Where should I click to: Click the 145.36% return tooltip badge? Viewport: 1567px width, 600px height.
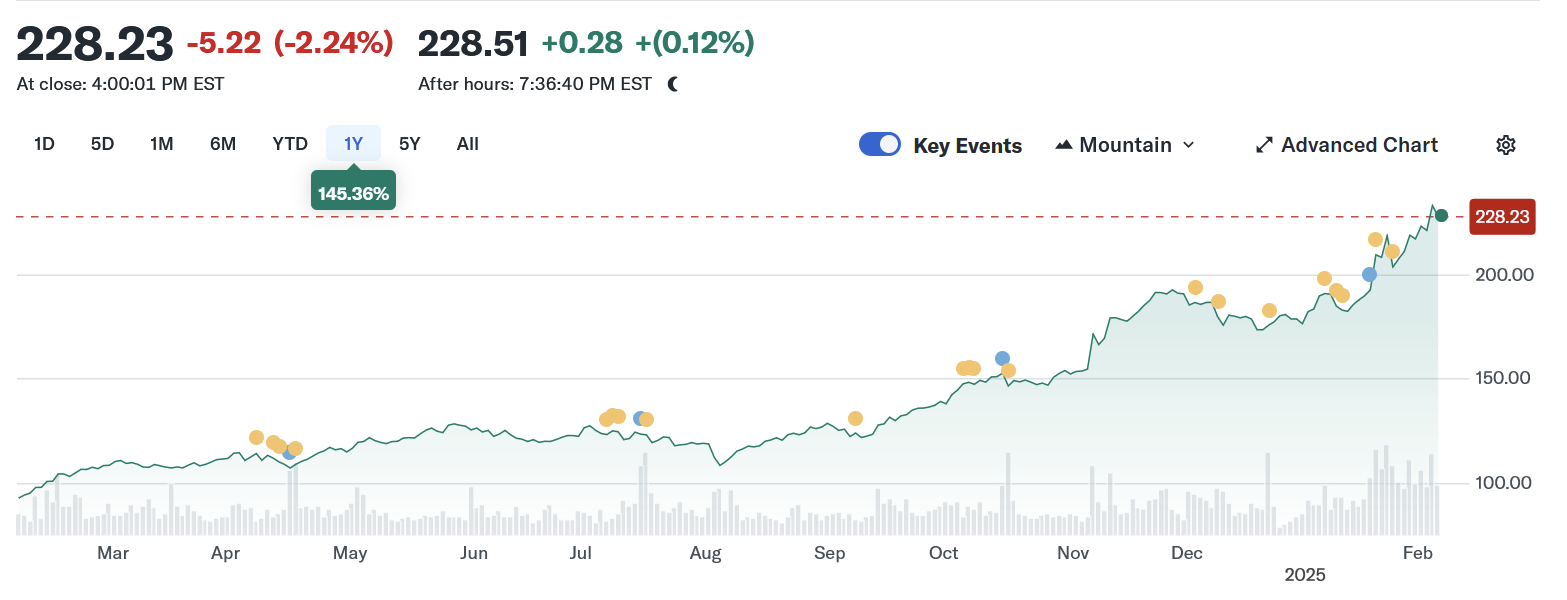click(353, 193)
